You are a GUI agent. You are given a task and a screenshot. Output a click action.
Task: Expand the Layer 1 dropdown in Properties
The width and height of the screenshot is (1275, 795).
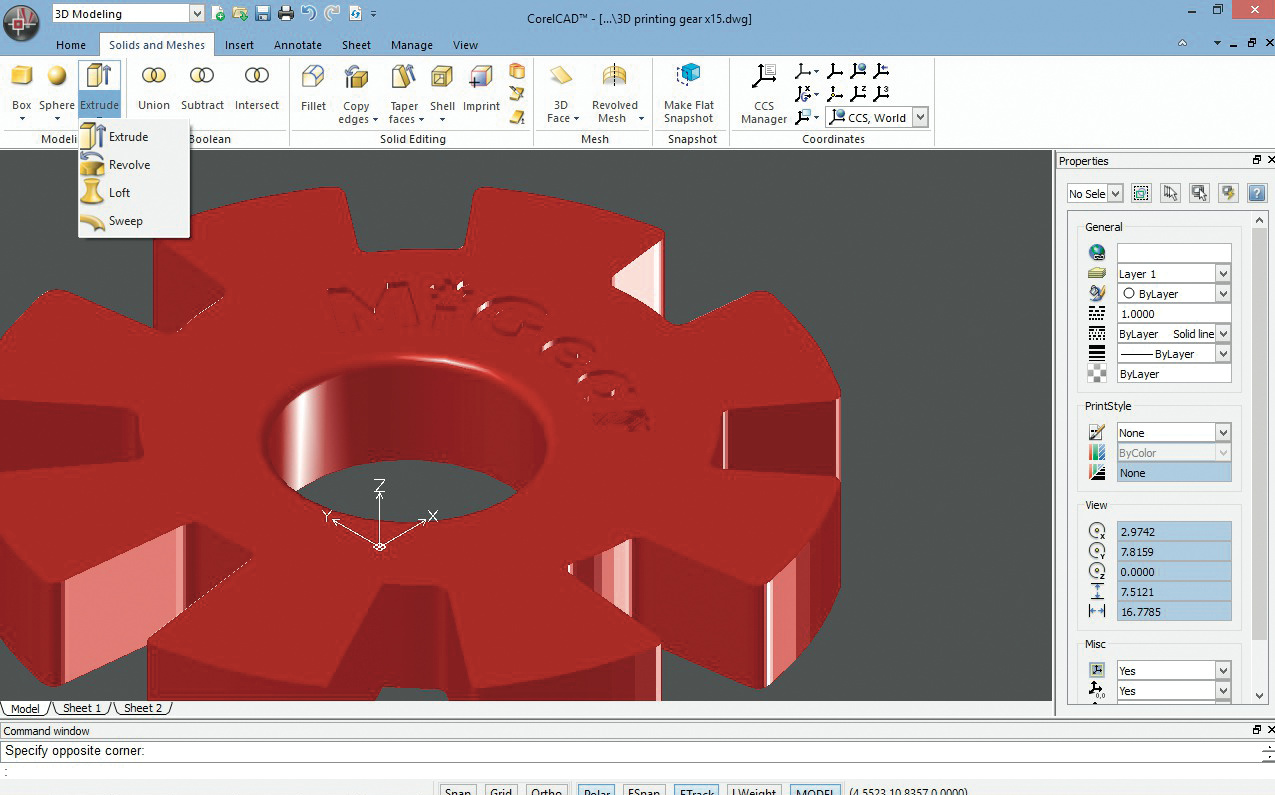coord(1223,274)
